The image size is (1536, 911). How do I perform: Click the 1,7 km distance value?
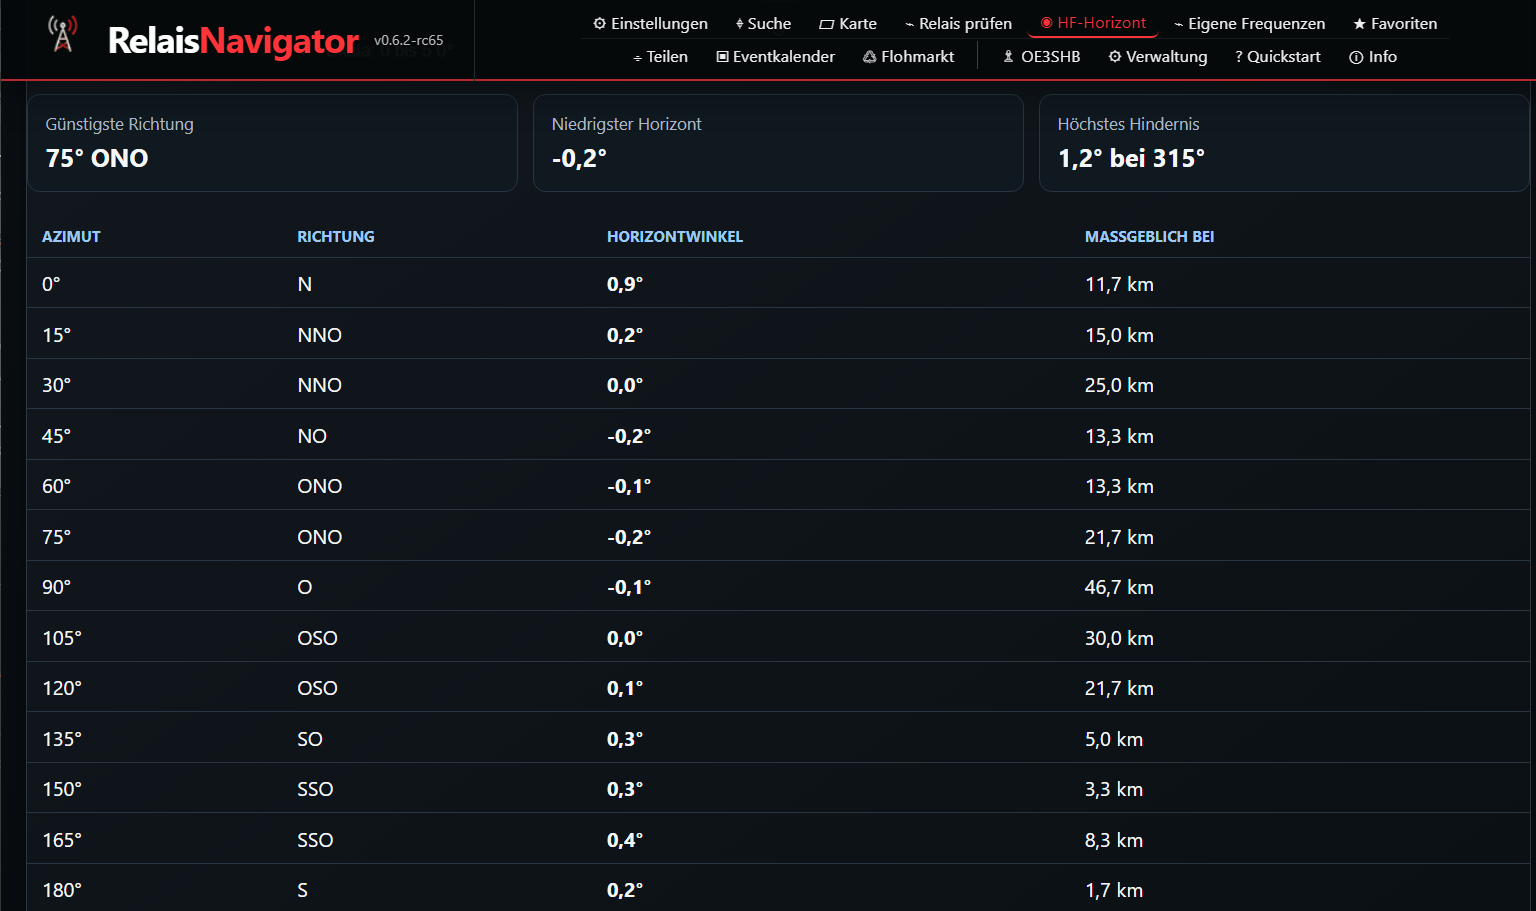(x=1114, y=890)
